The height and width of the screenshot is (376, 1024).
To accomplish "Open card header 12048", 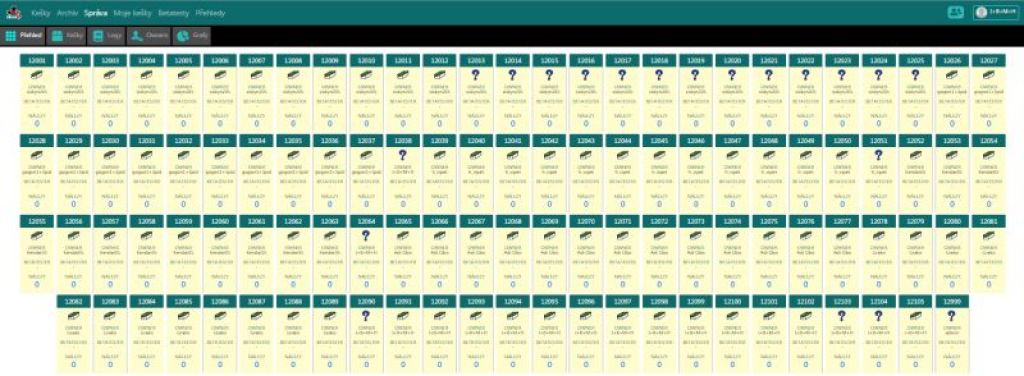I will pos(769,140).
